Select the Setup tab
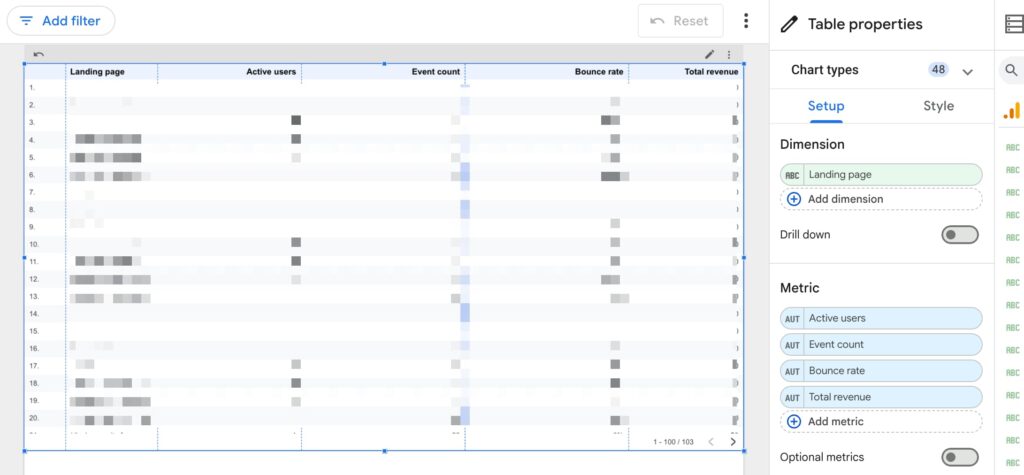This screenshot has width=1024, height=475. click(x=826, y=106)
